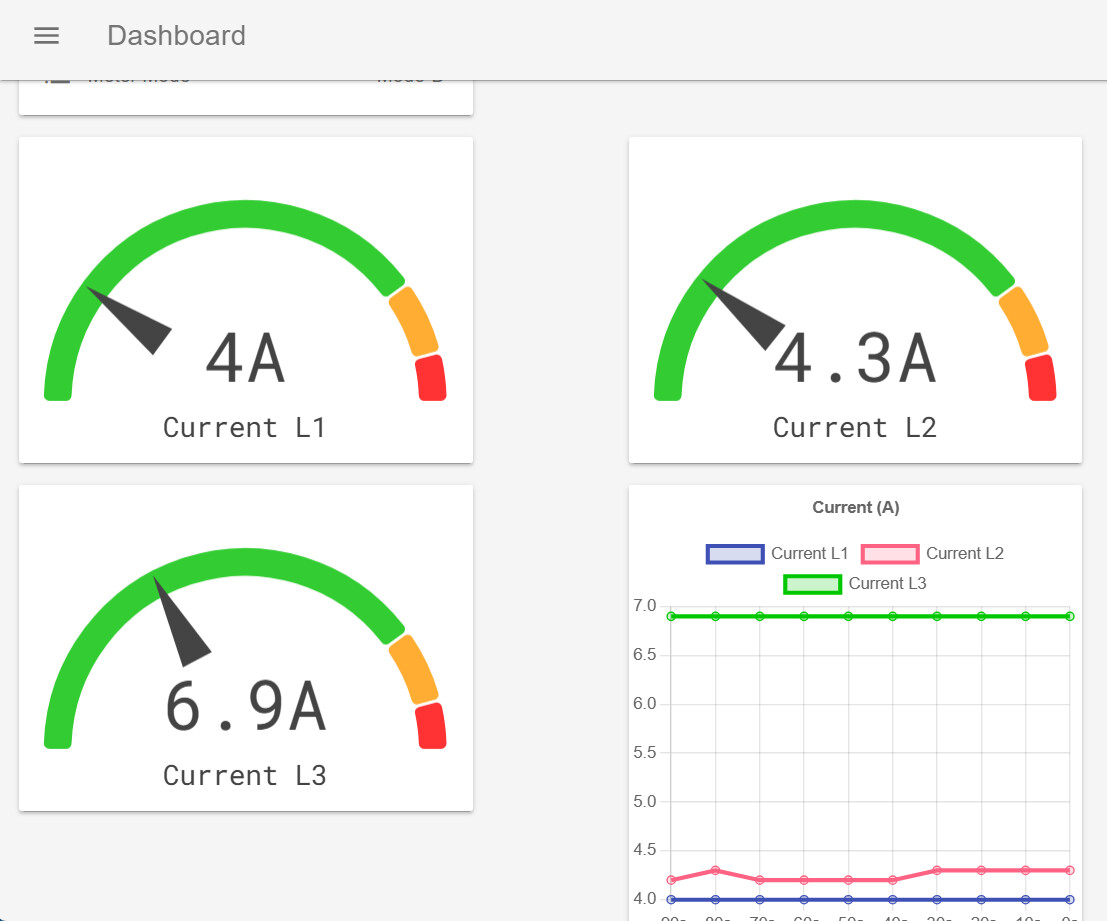Click the Current (A) chart title
The height and width of the screenshot is (921, 1107).
pos(855,508)
